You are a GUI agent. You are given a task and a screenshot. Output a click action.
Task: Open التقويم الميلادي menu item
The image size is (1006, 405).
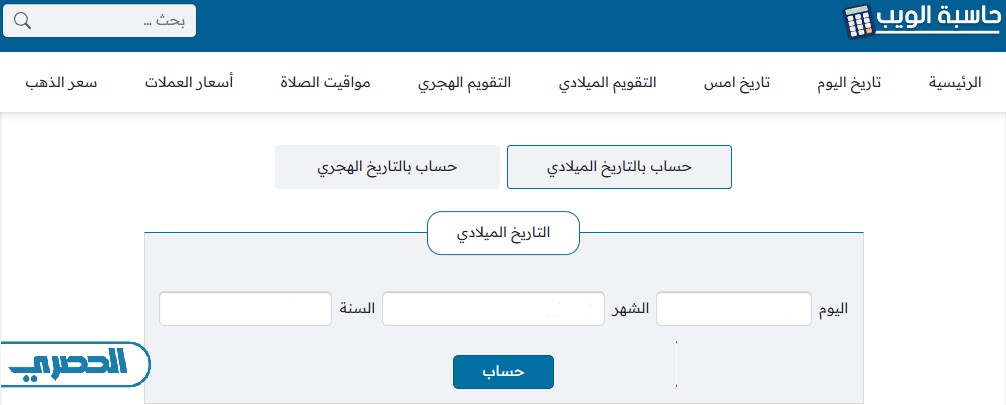pos(608,83)
